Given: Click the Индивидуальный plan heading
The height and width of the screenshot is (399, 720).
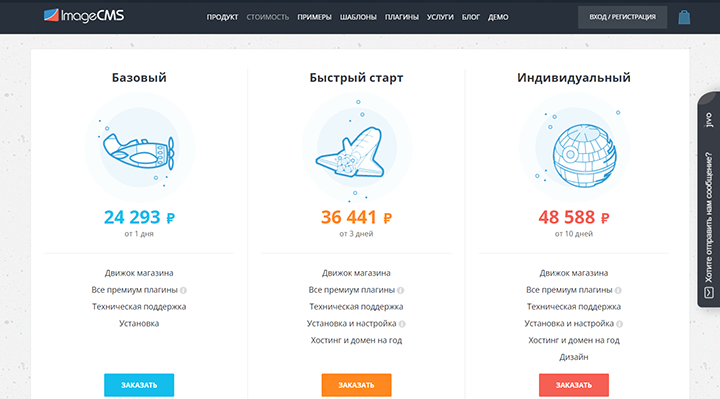Looking at the screenshot, I should 574,78.
